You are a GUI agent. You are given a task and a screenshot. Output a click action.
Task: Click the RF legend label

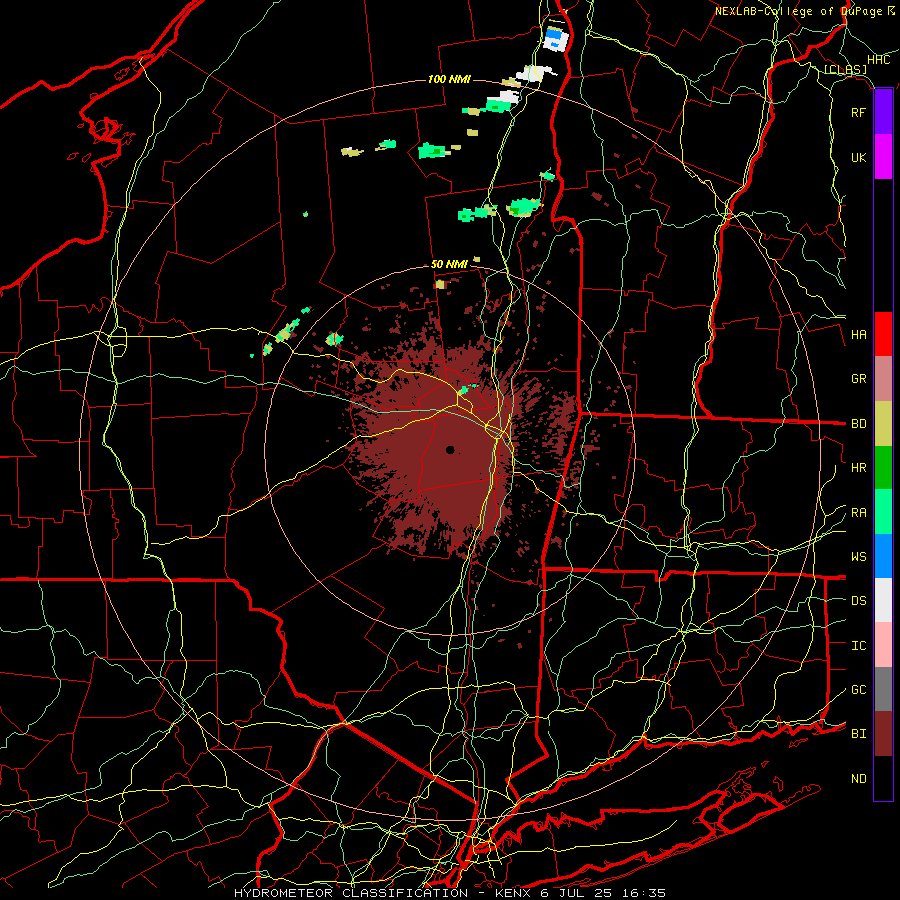coord(858,112)
